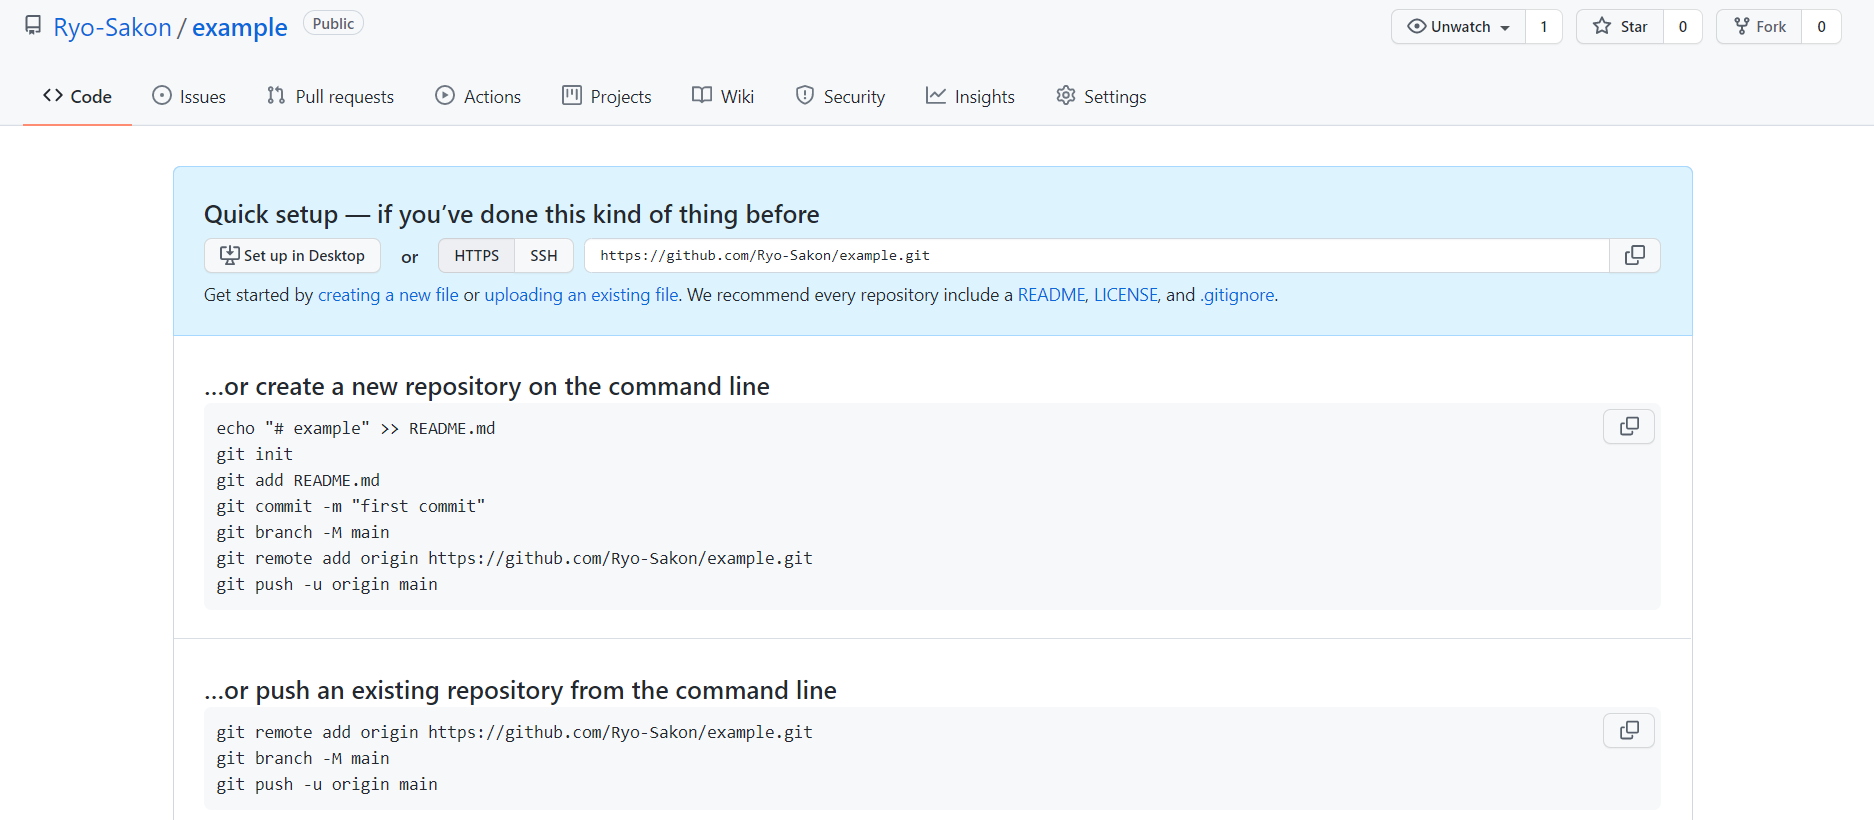
Task: Select the SSH clone option
Action: click(544, 255)
